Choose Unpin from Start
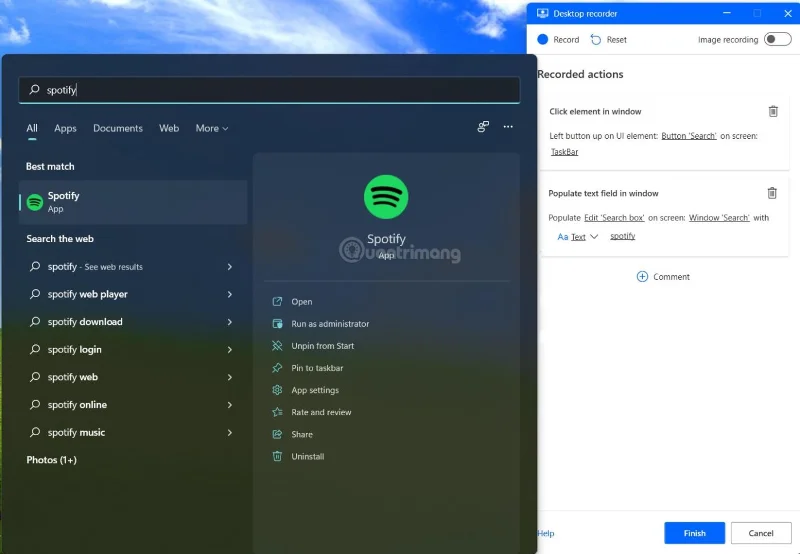Viewport: 800px width, 554px height. tap(322, 345)
